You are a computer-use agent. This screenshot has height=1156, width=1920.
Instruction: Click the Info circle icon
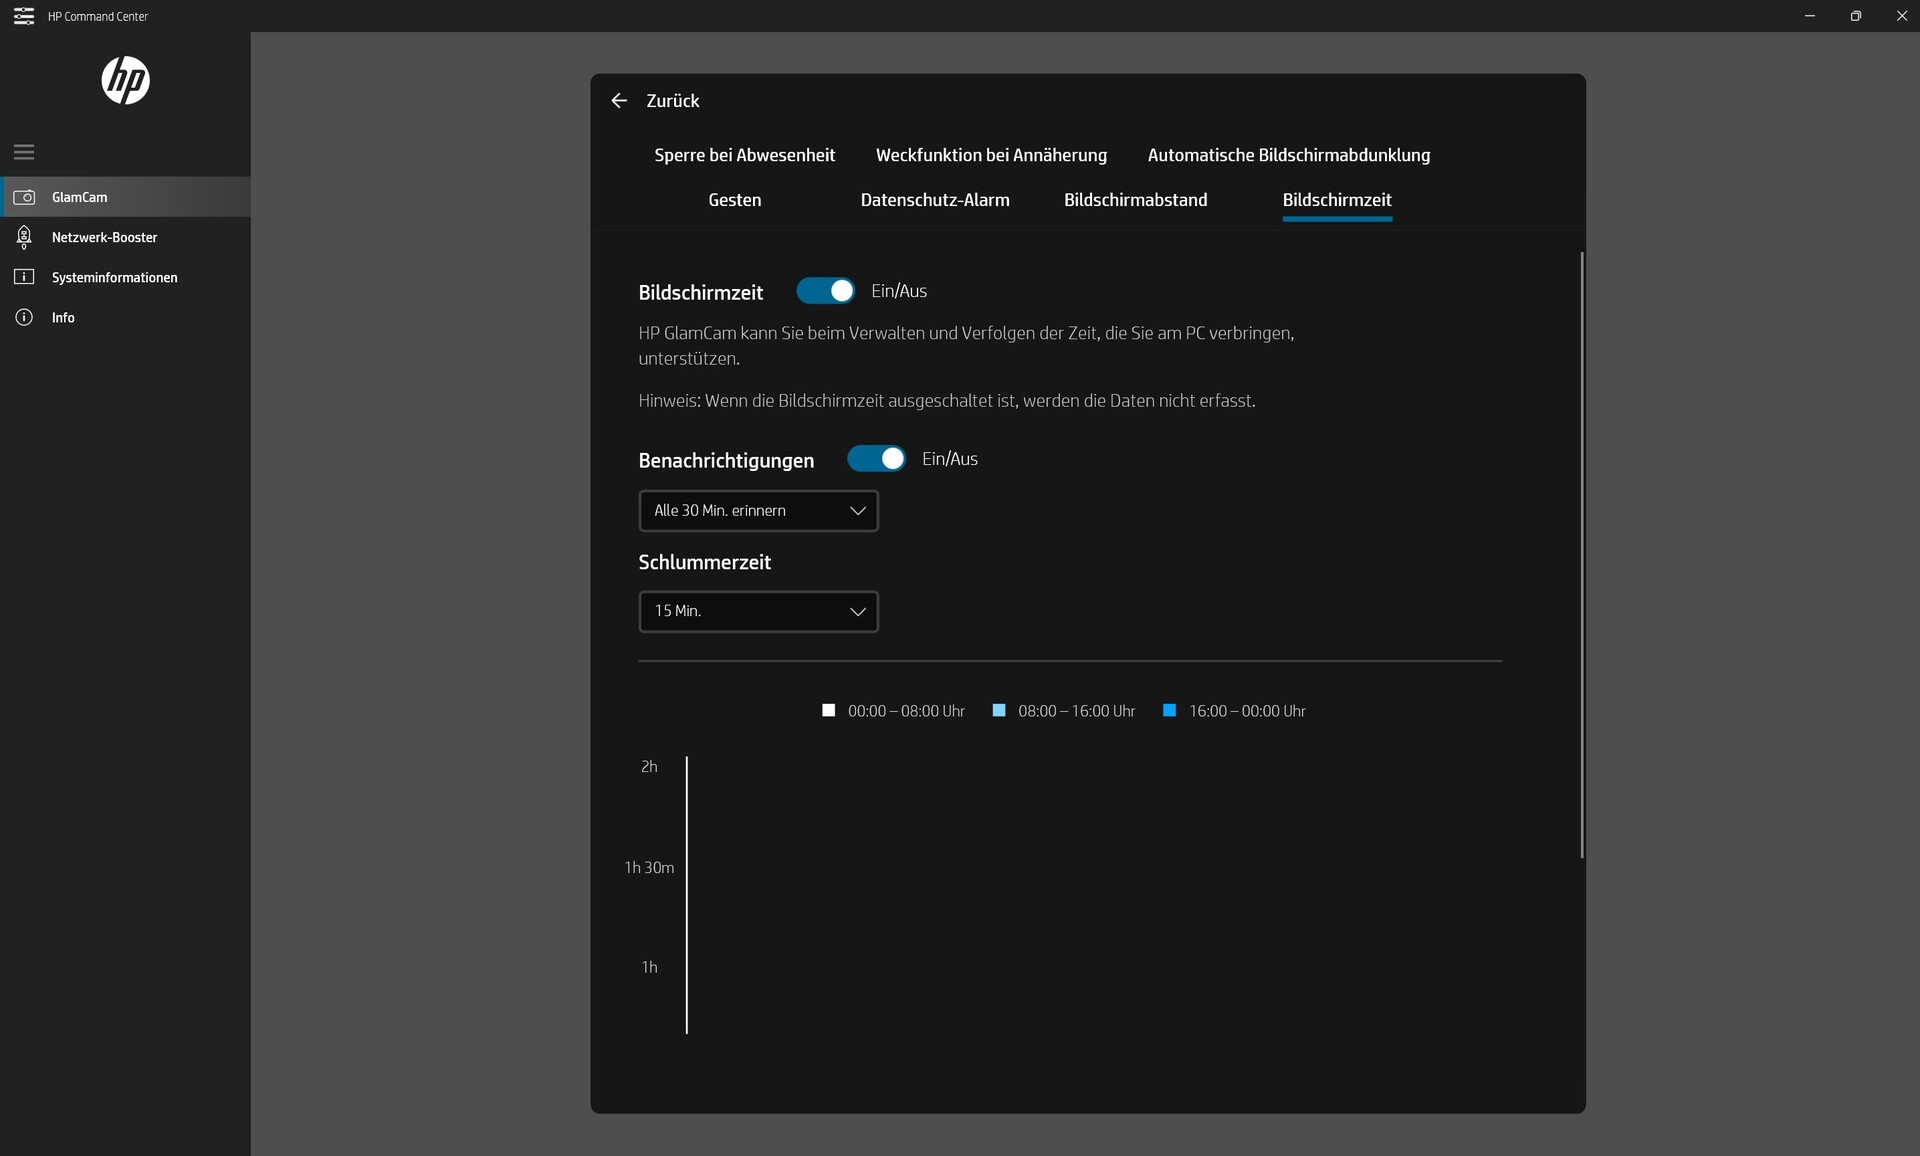(24, 317)
